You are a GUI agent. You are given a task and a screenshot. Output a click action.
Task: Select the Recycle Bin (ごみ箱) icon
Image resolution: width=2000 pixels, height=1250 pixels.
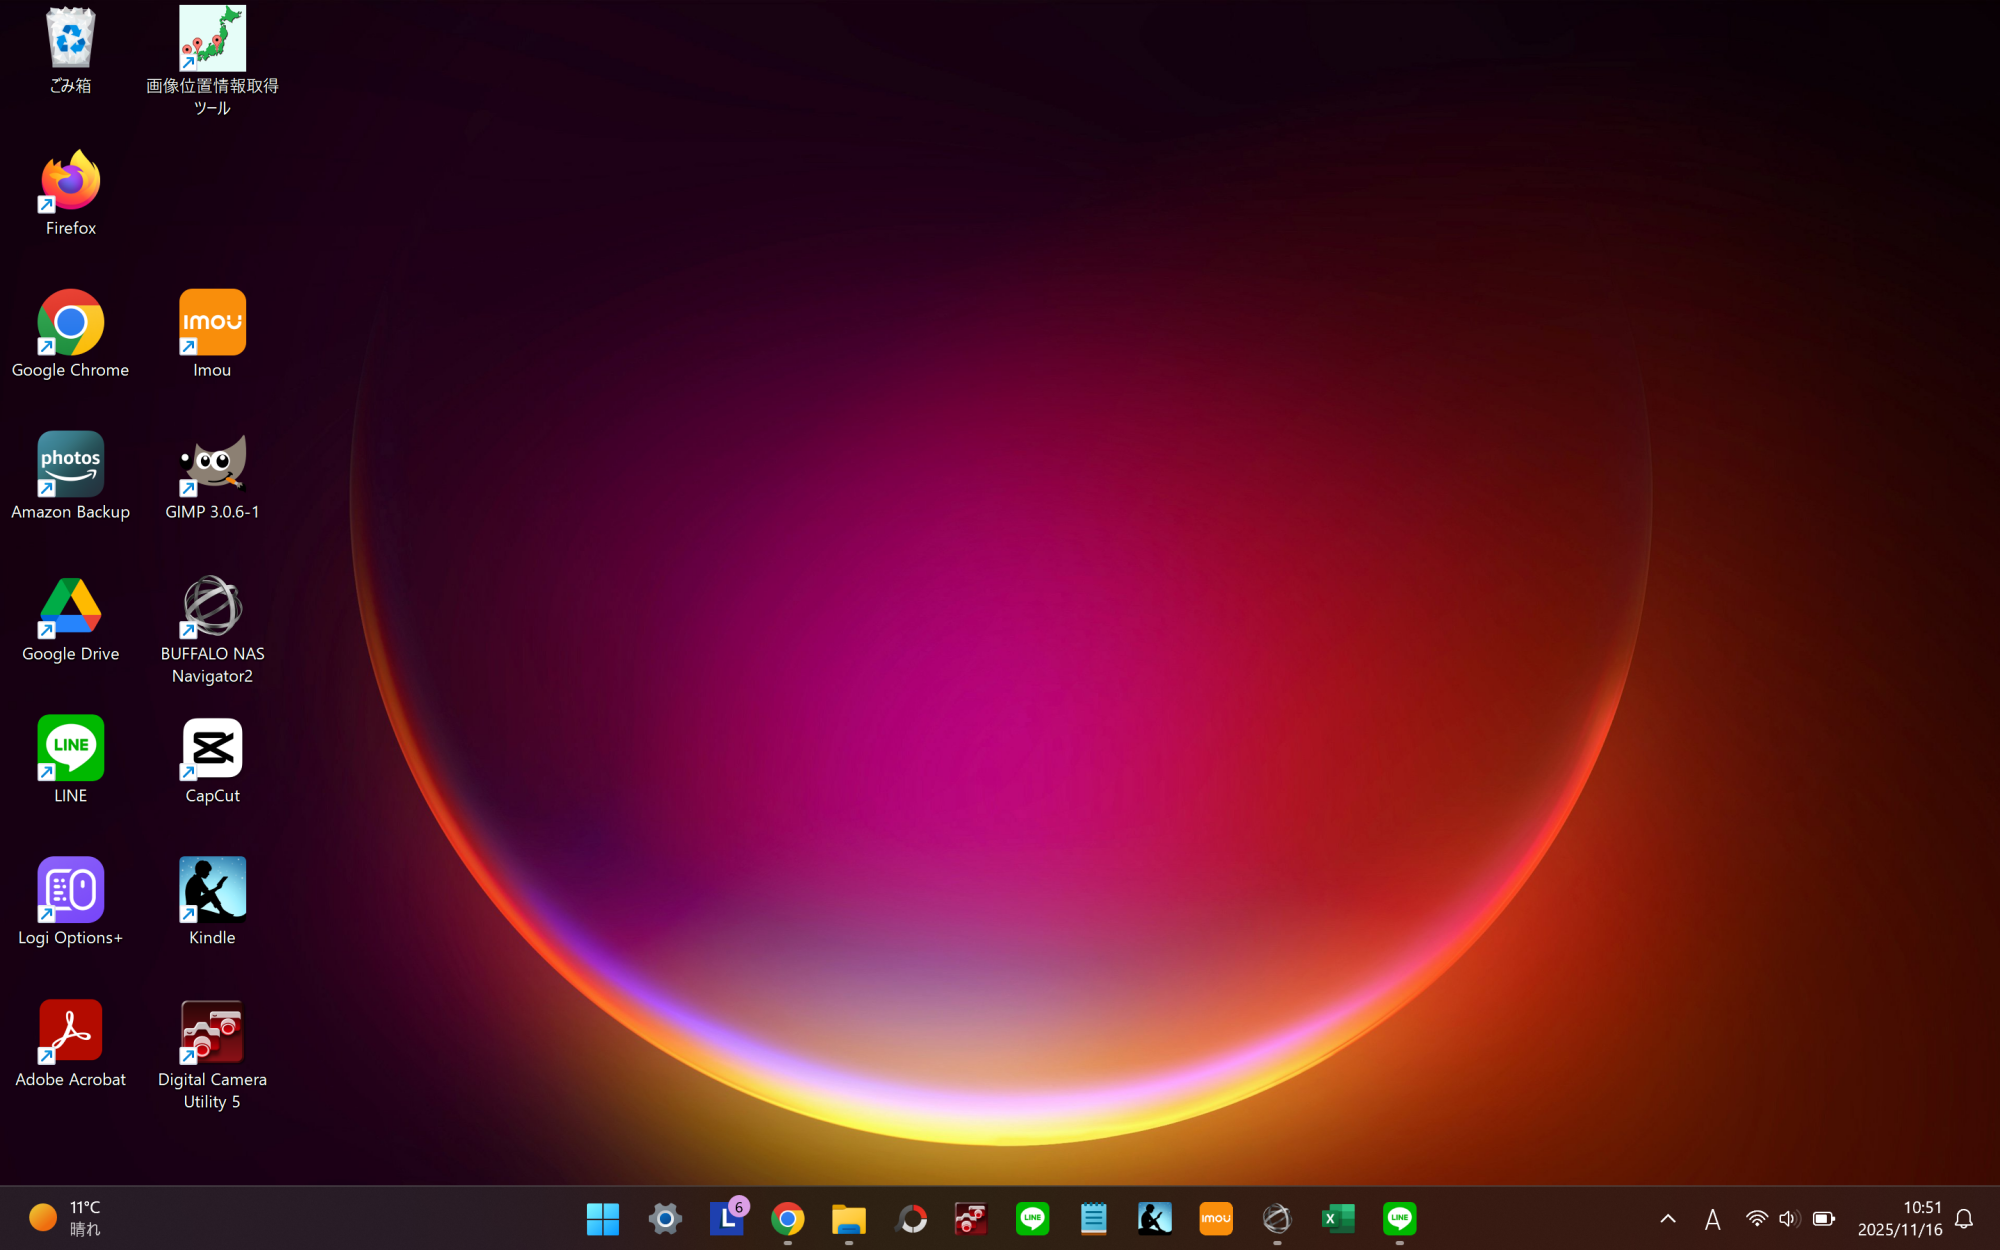coord(70,40)
